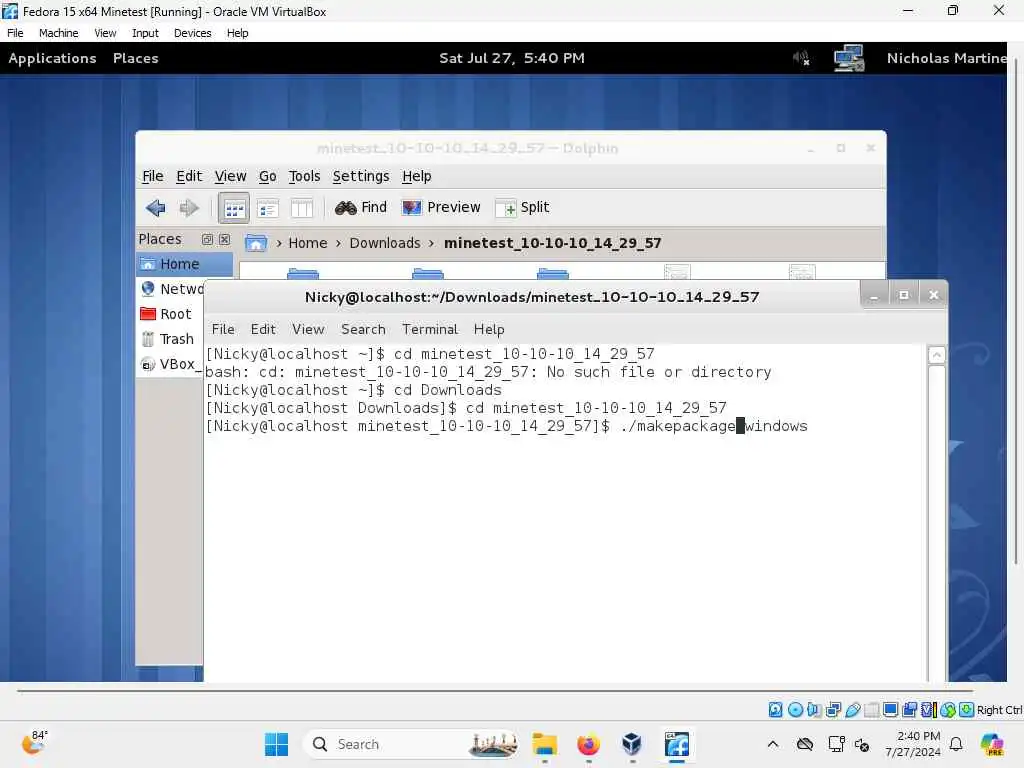This screenshot has height=768, width=1024.
Task: Click VirtualBox USB devices status icon
Action: tap(852, 710)
